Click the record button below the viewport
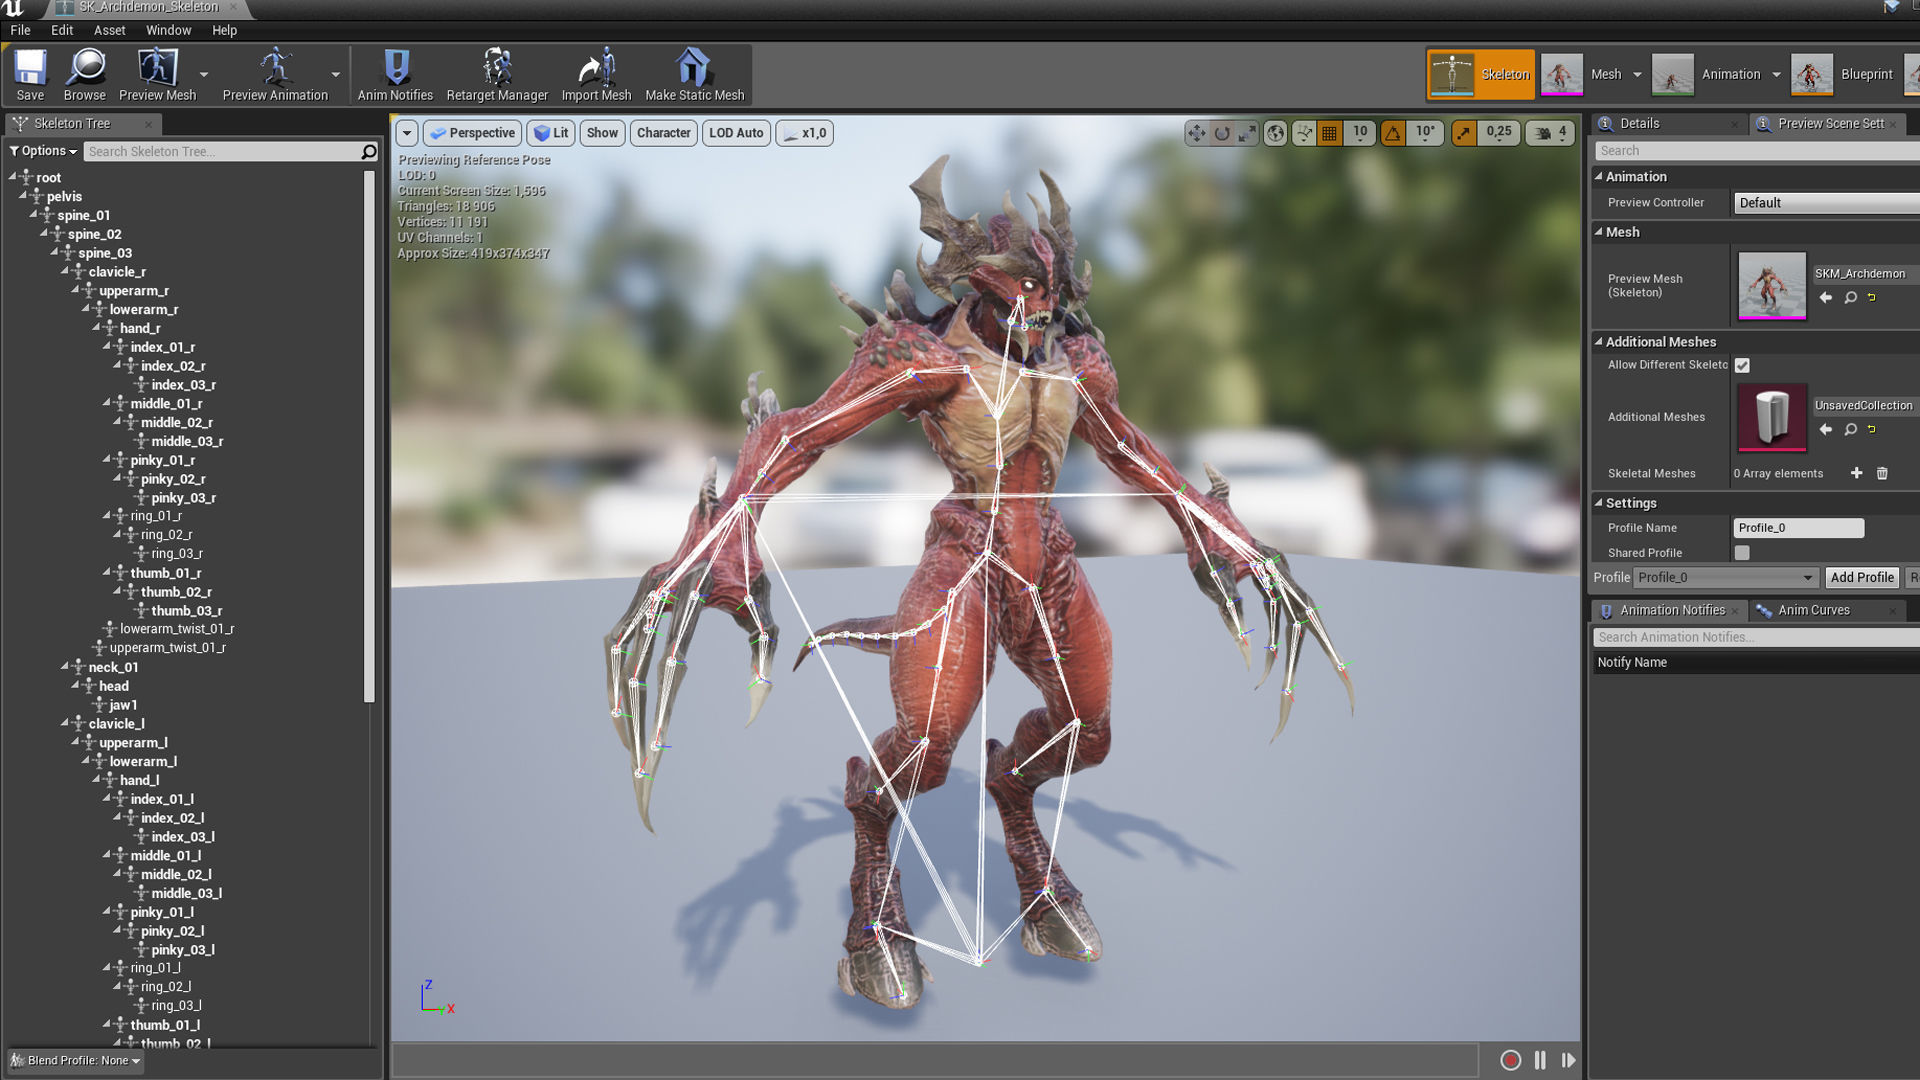 1510,1060
